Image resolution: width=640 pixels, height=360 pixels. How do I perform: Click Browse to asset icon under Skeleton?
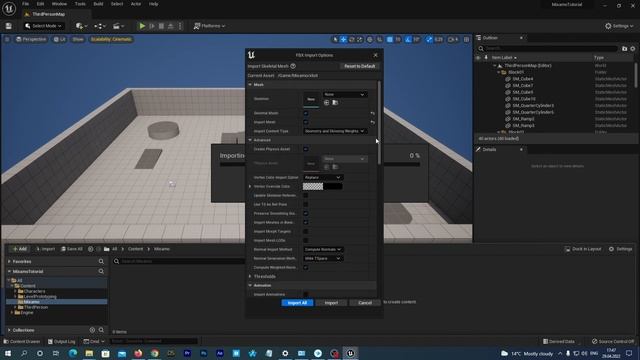point(335,102)
